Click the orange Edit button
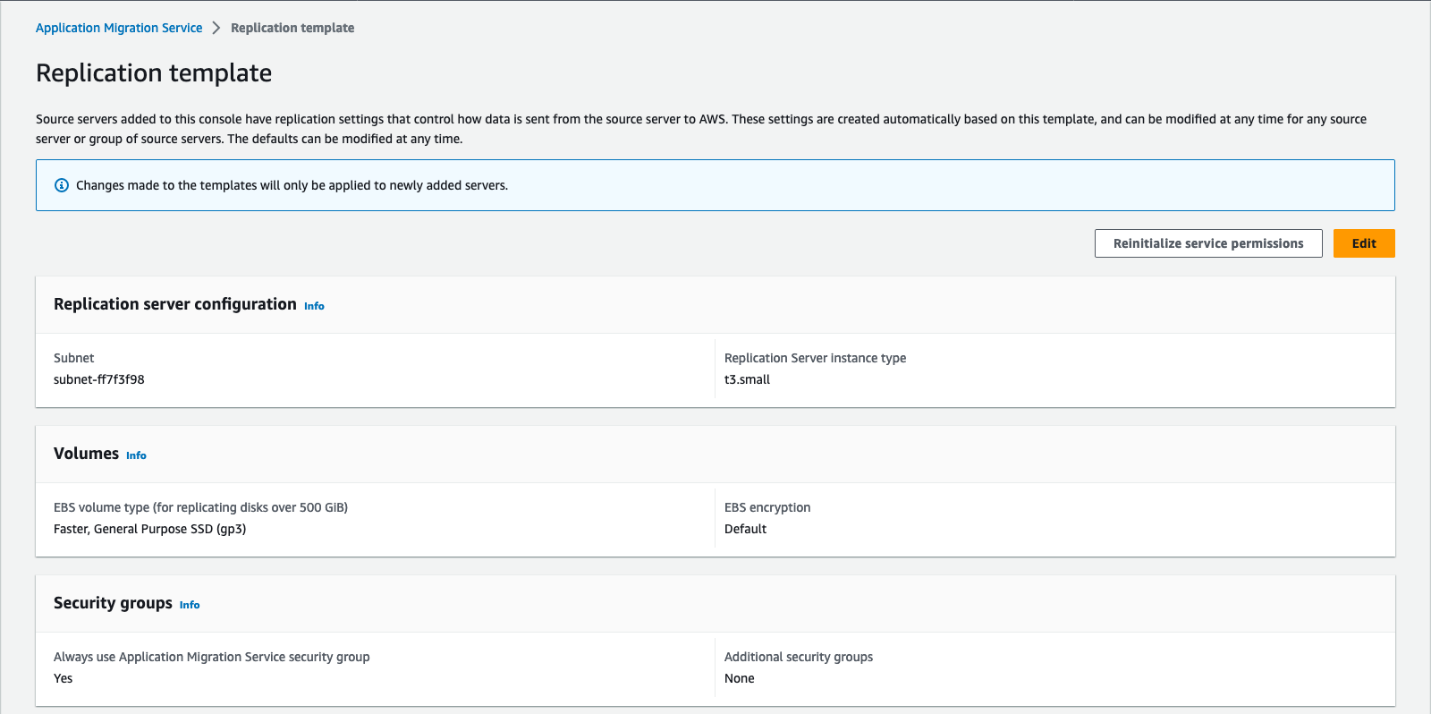Viewport: 1431px width, 714px height. point(1363,244)
